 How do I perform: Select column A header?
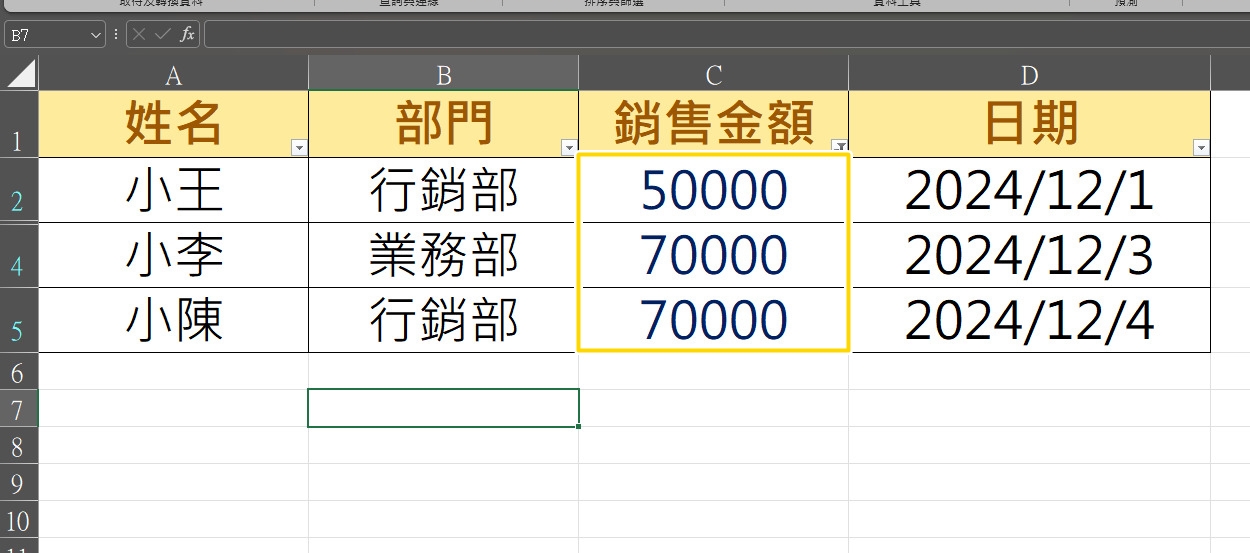[x=173, y=75]
